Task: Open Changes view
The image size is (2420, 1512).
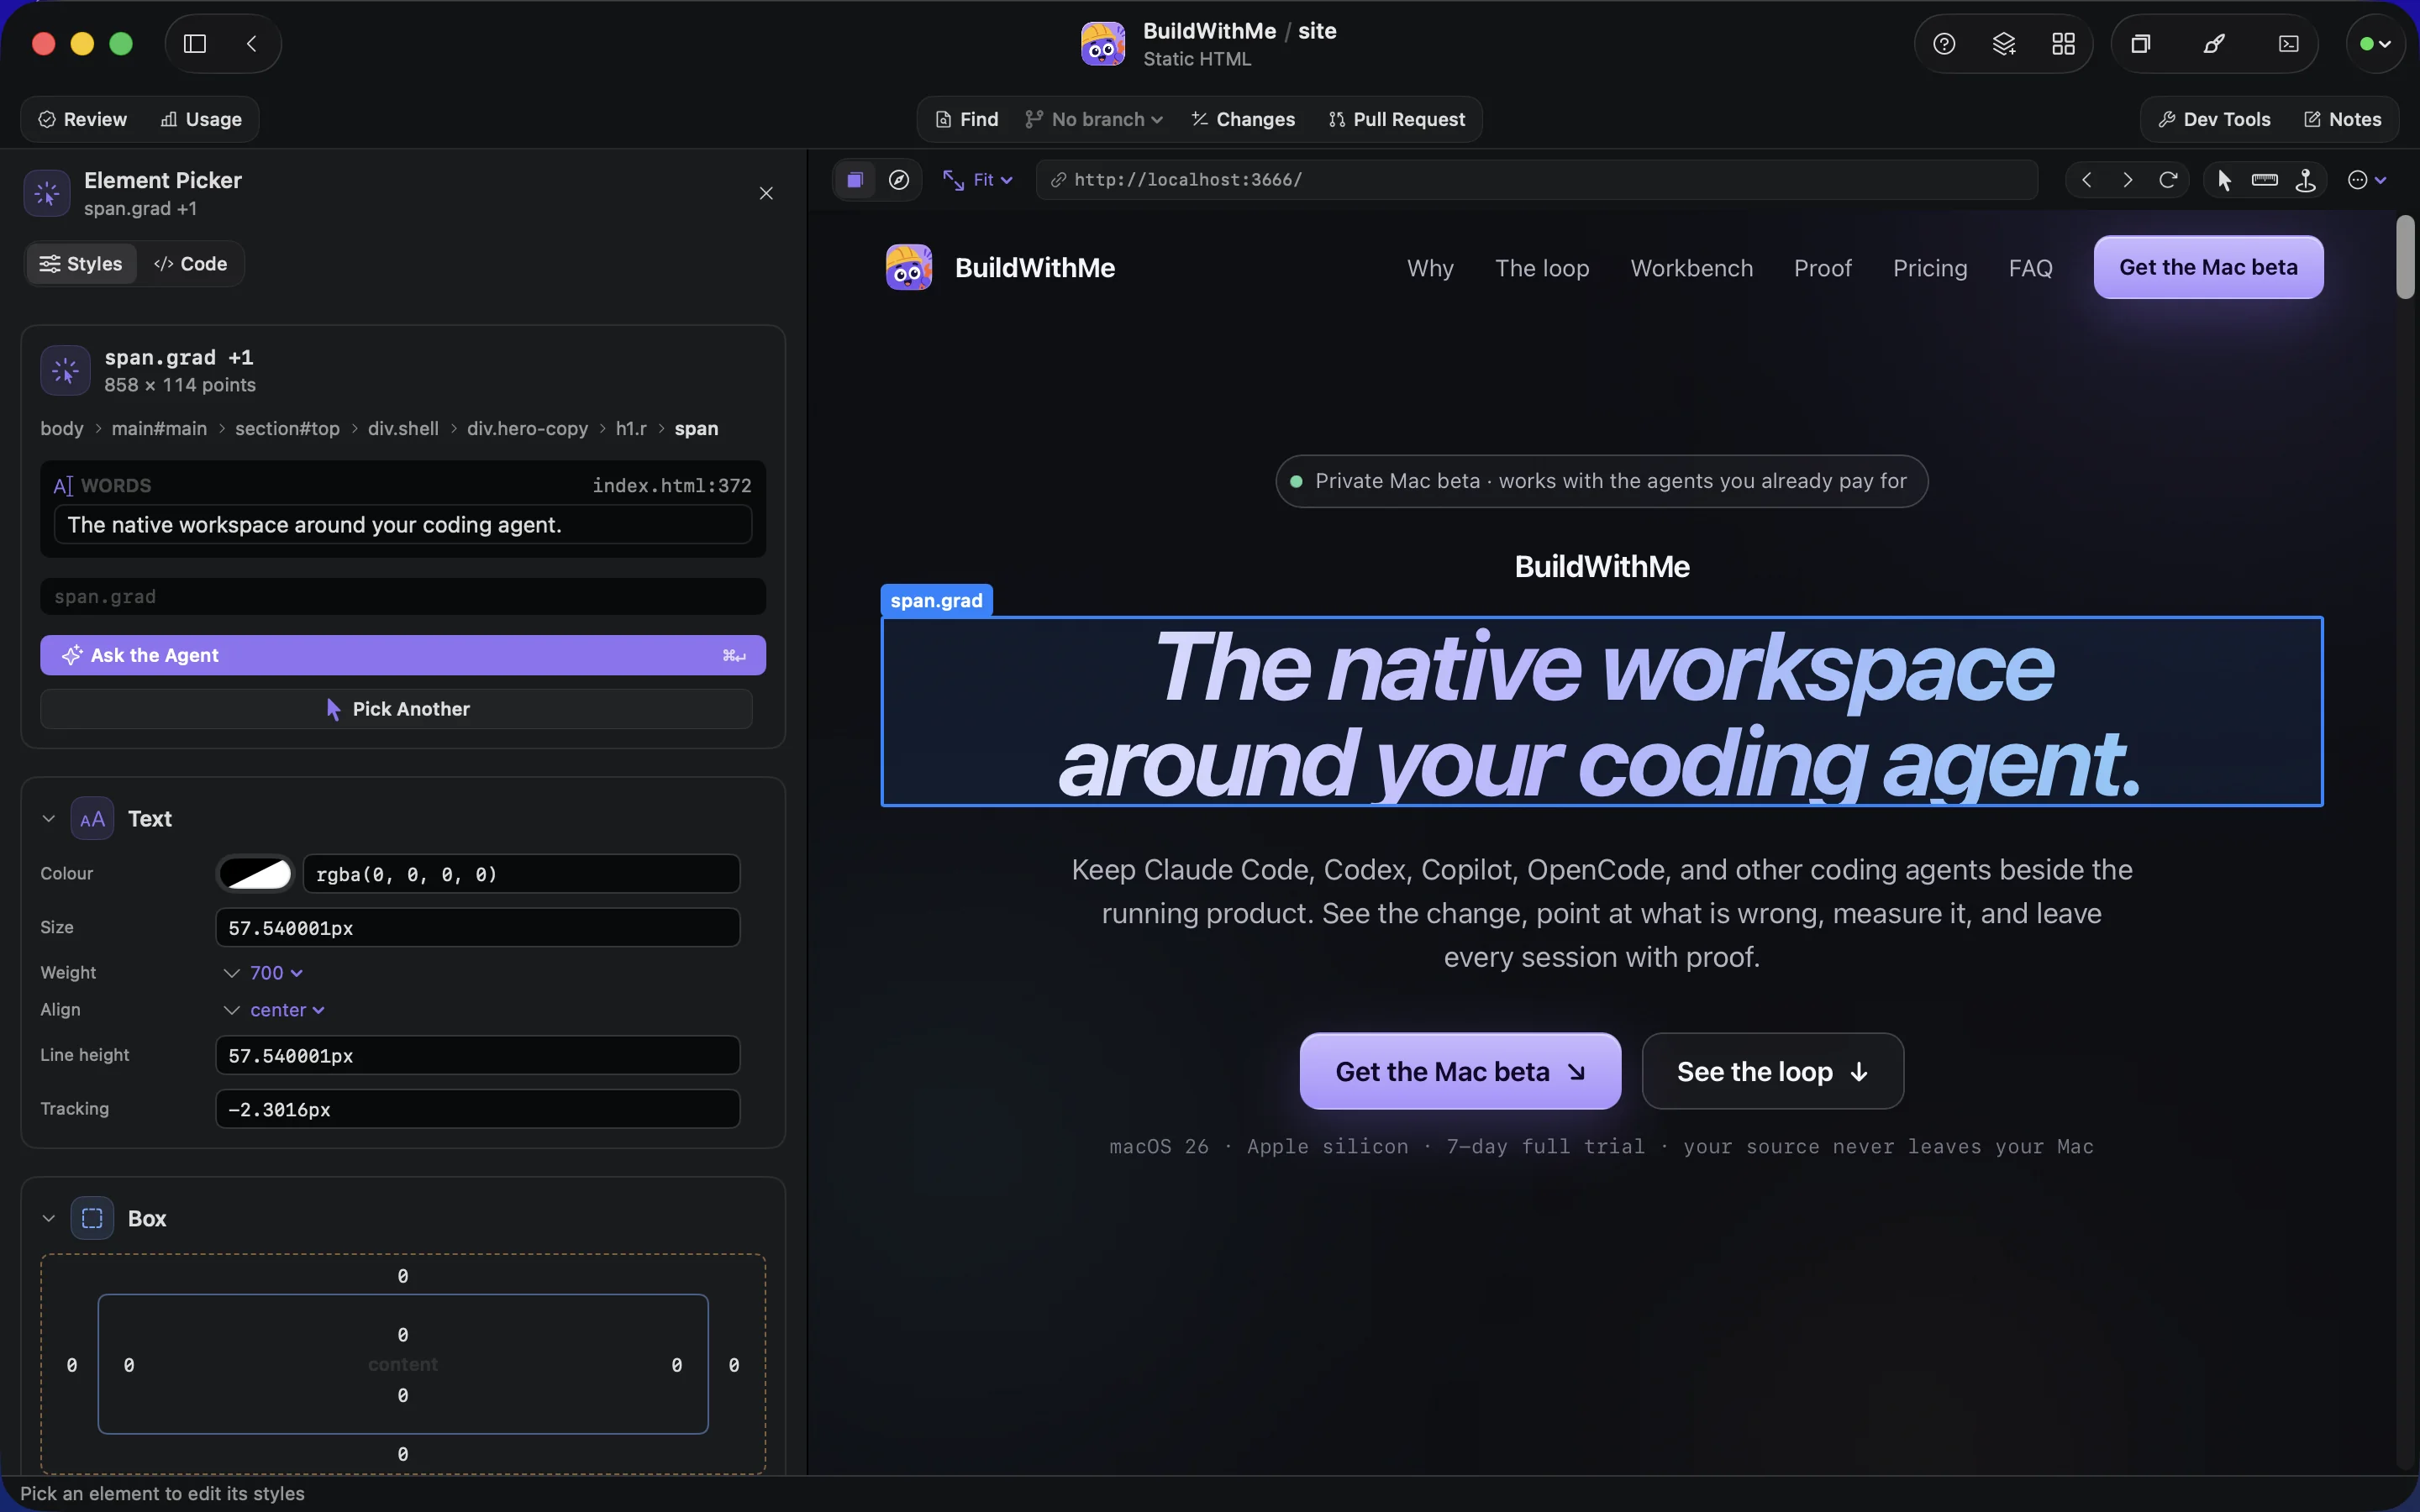Action: pos(1243,120)
